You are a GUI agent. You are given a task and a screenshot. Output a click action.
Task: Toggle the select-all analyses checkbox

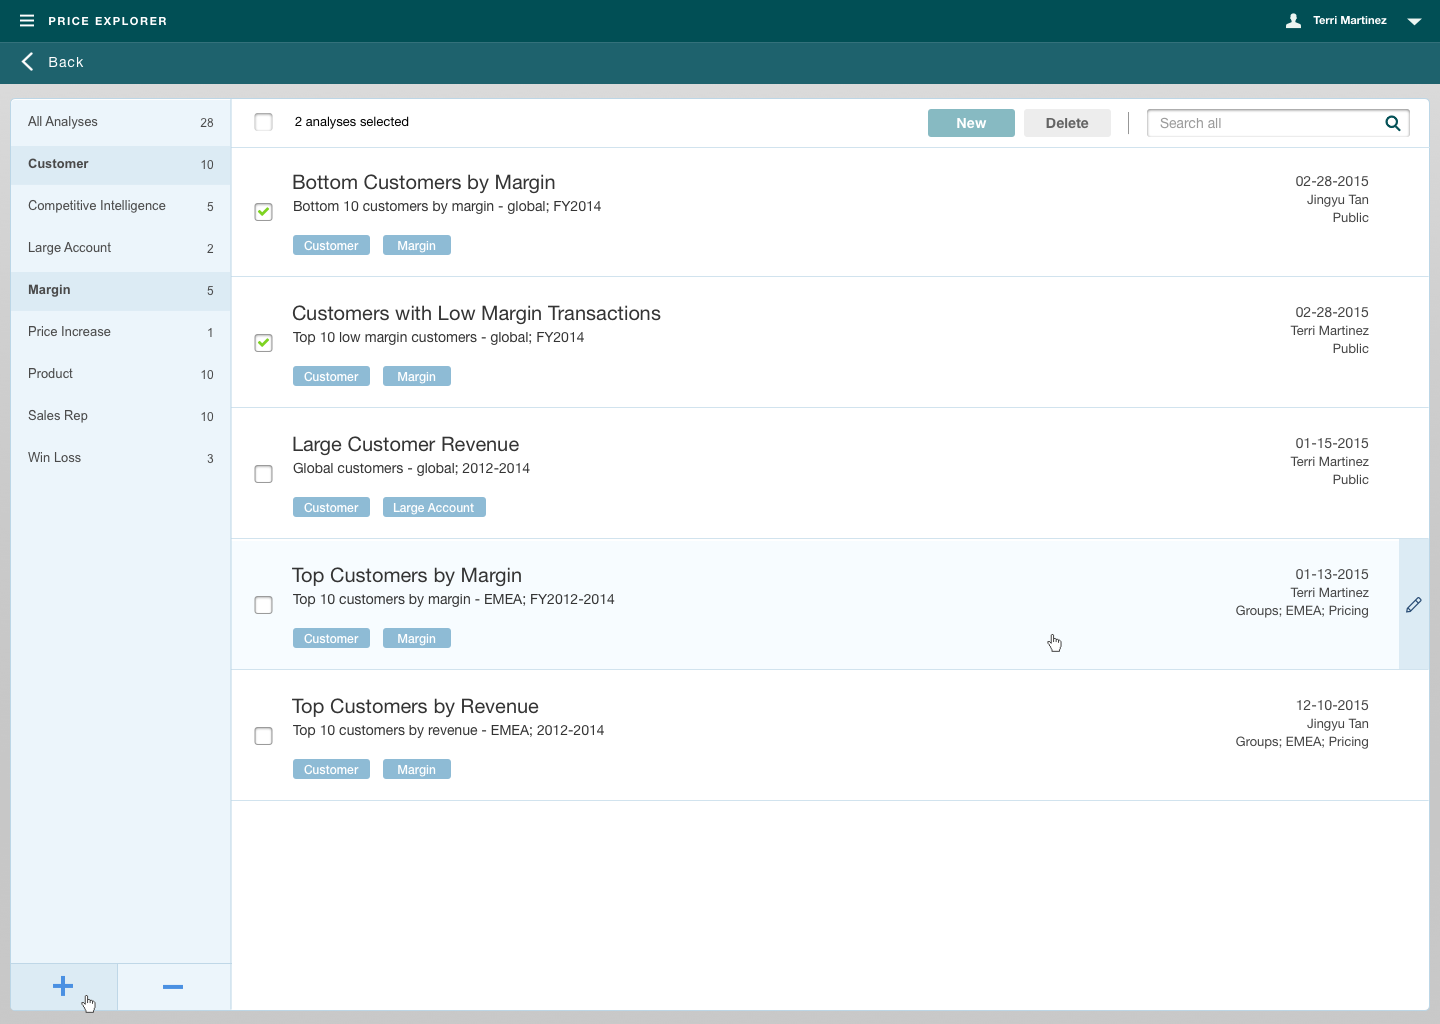pyautogui.click(x=264, y=122)
